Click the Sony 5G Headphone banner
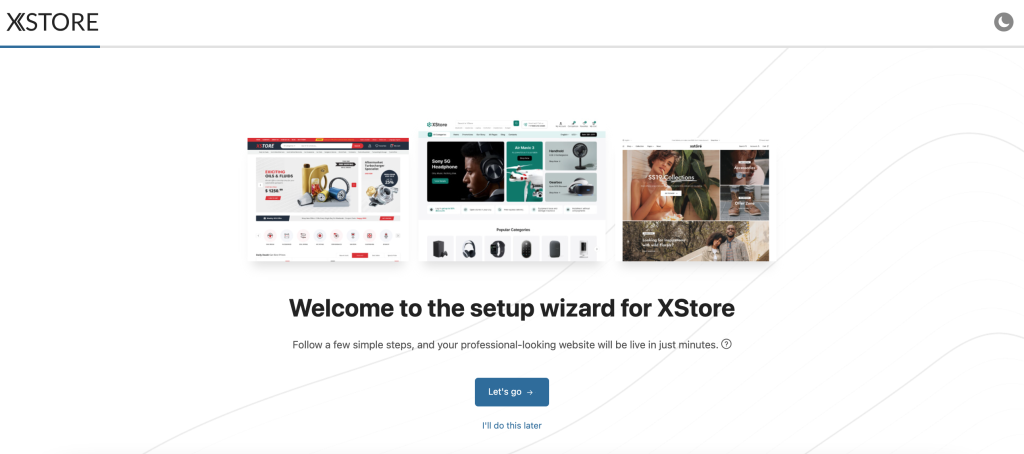 pyautogui.click(x=466, y=171)
